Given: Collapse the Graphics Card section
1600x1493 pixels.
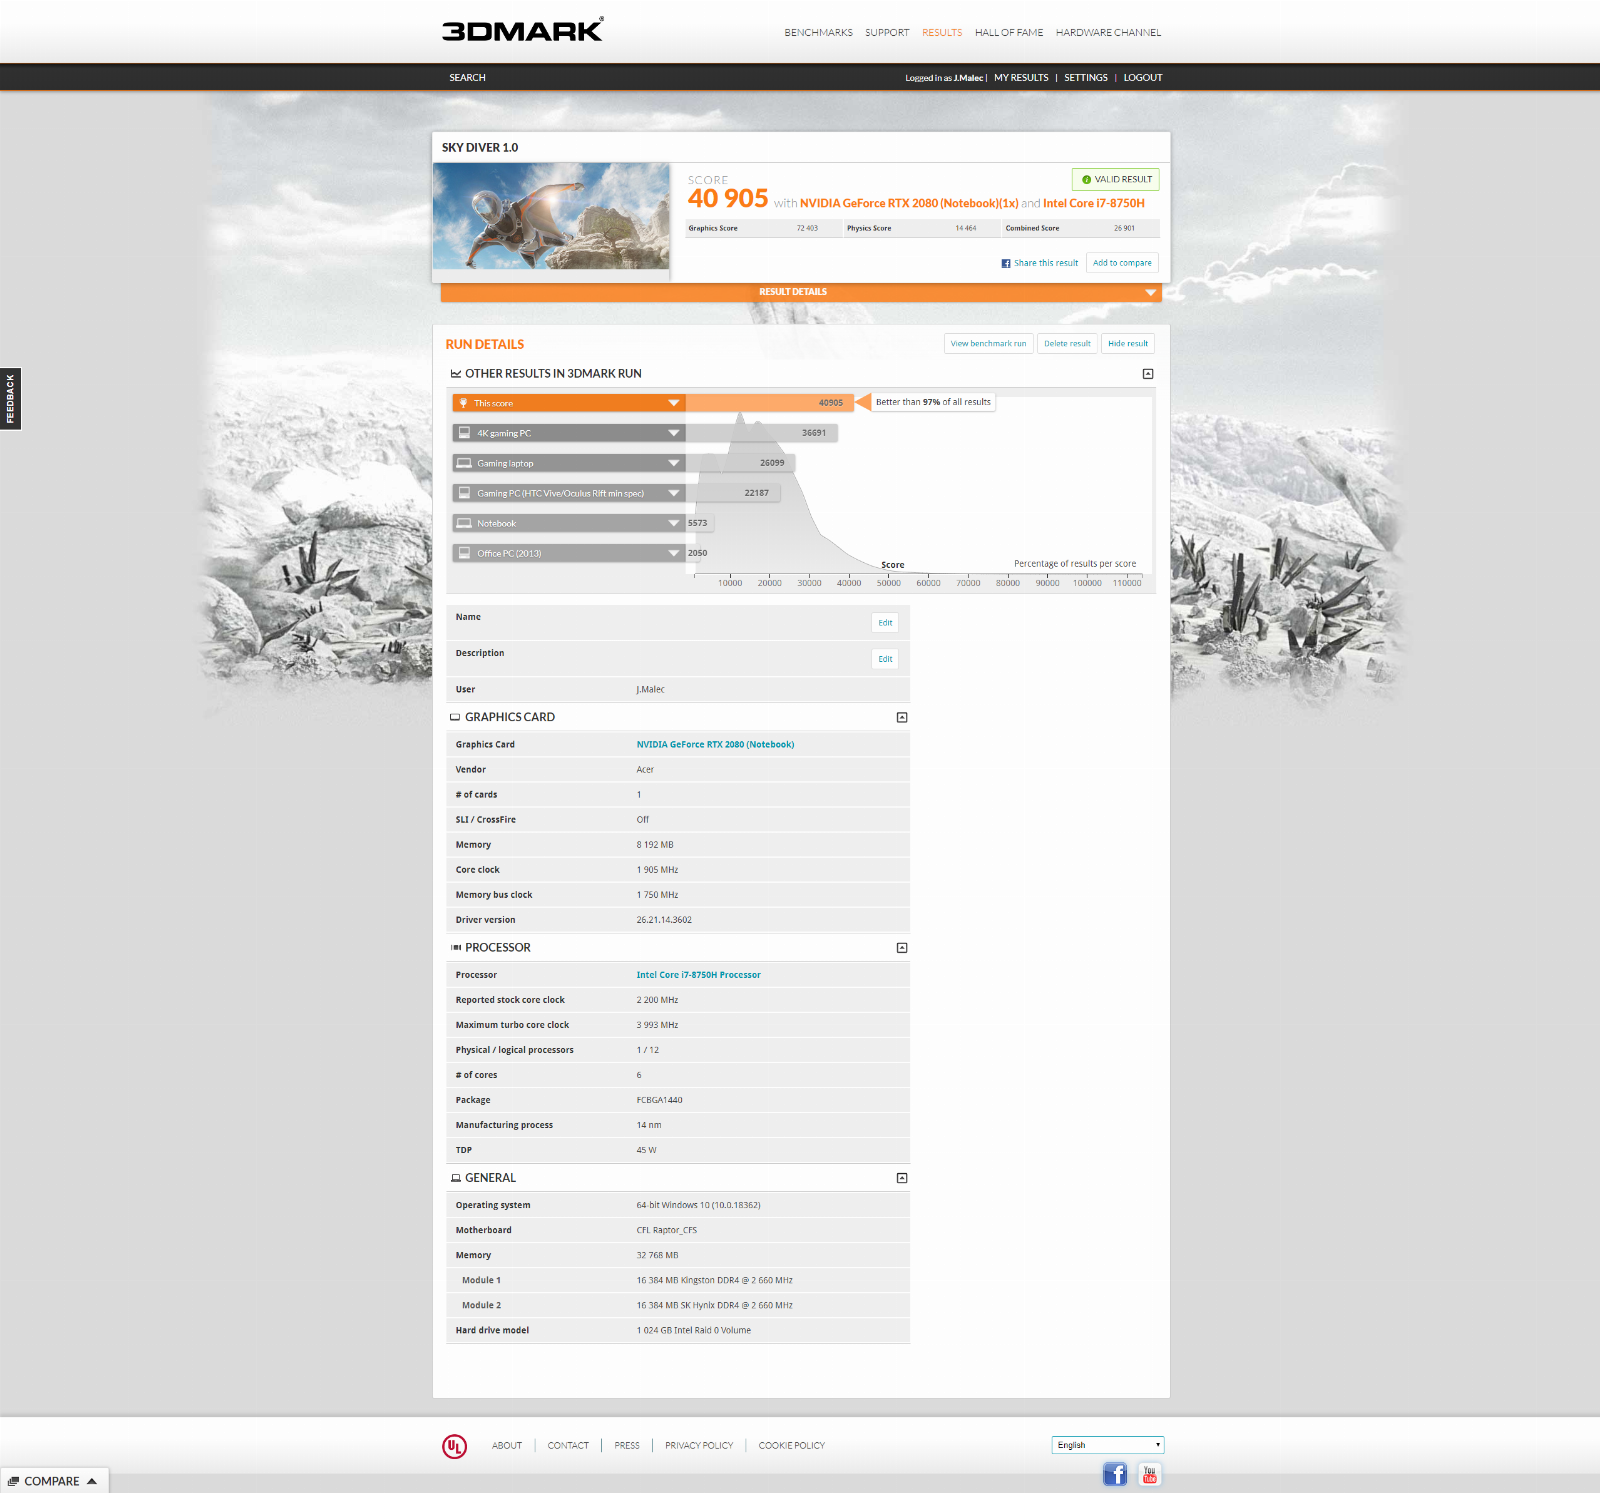Looking at the screenshot, I should [x=902, y=718].
